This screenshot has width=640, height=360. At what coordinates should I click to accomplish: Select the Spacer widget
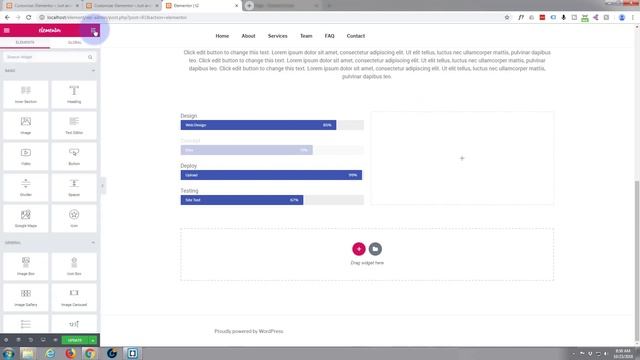click(74, 187)
